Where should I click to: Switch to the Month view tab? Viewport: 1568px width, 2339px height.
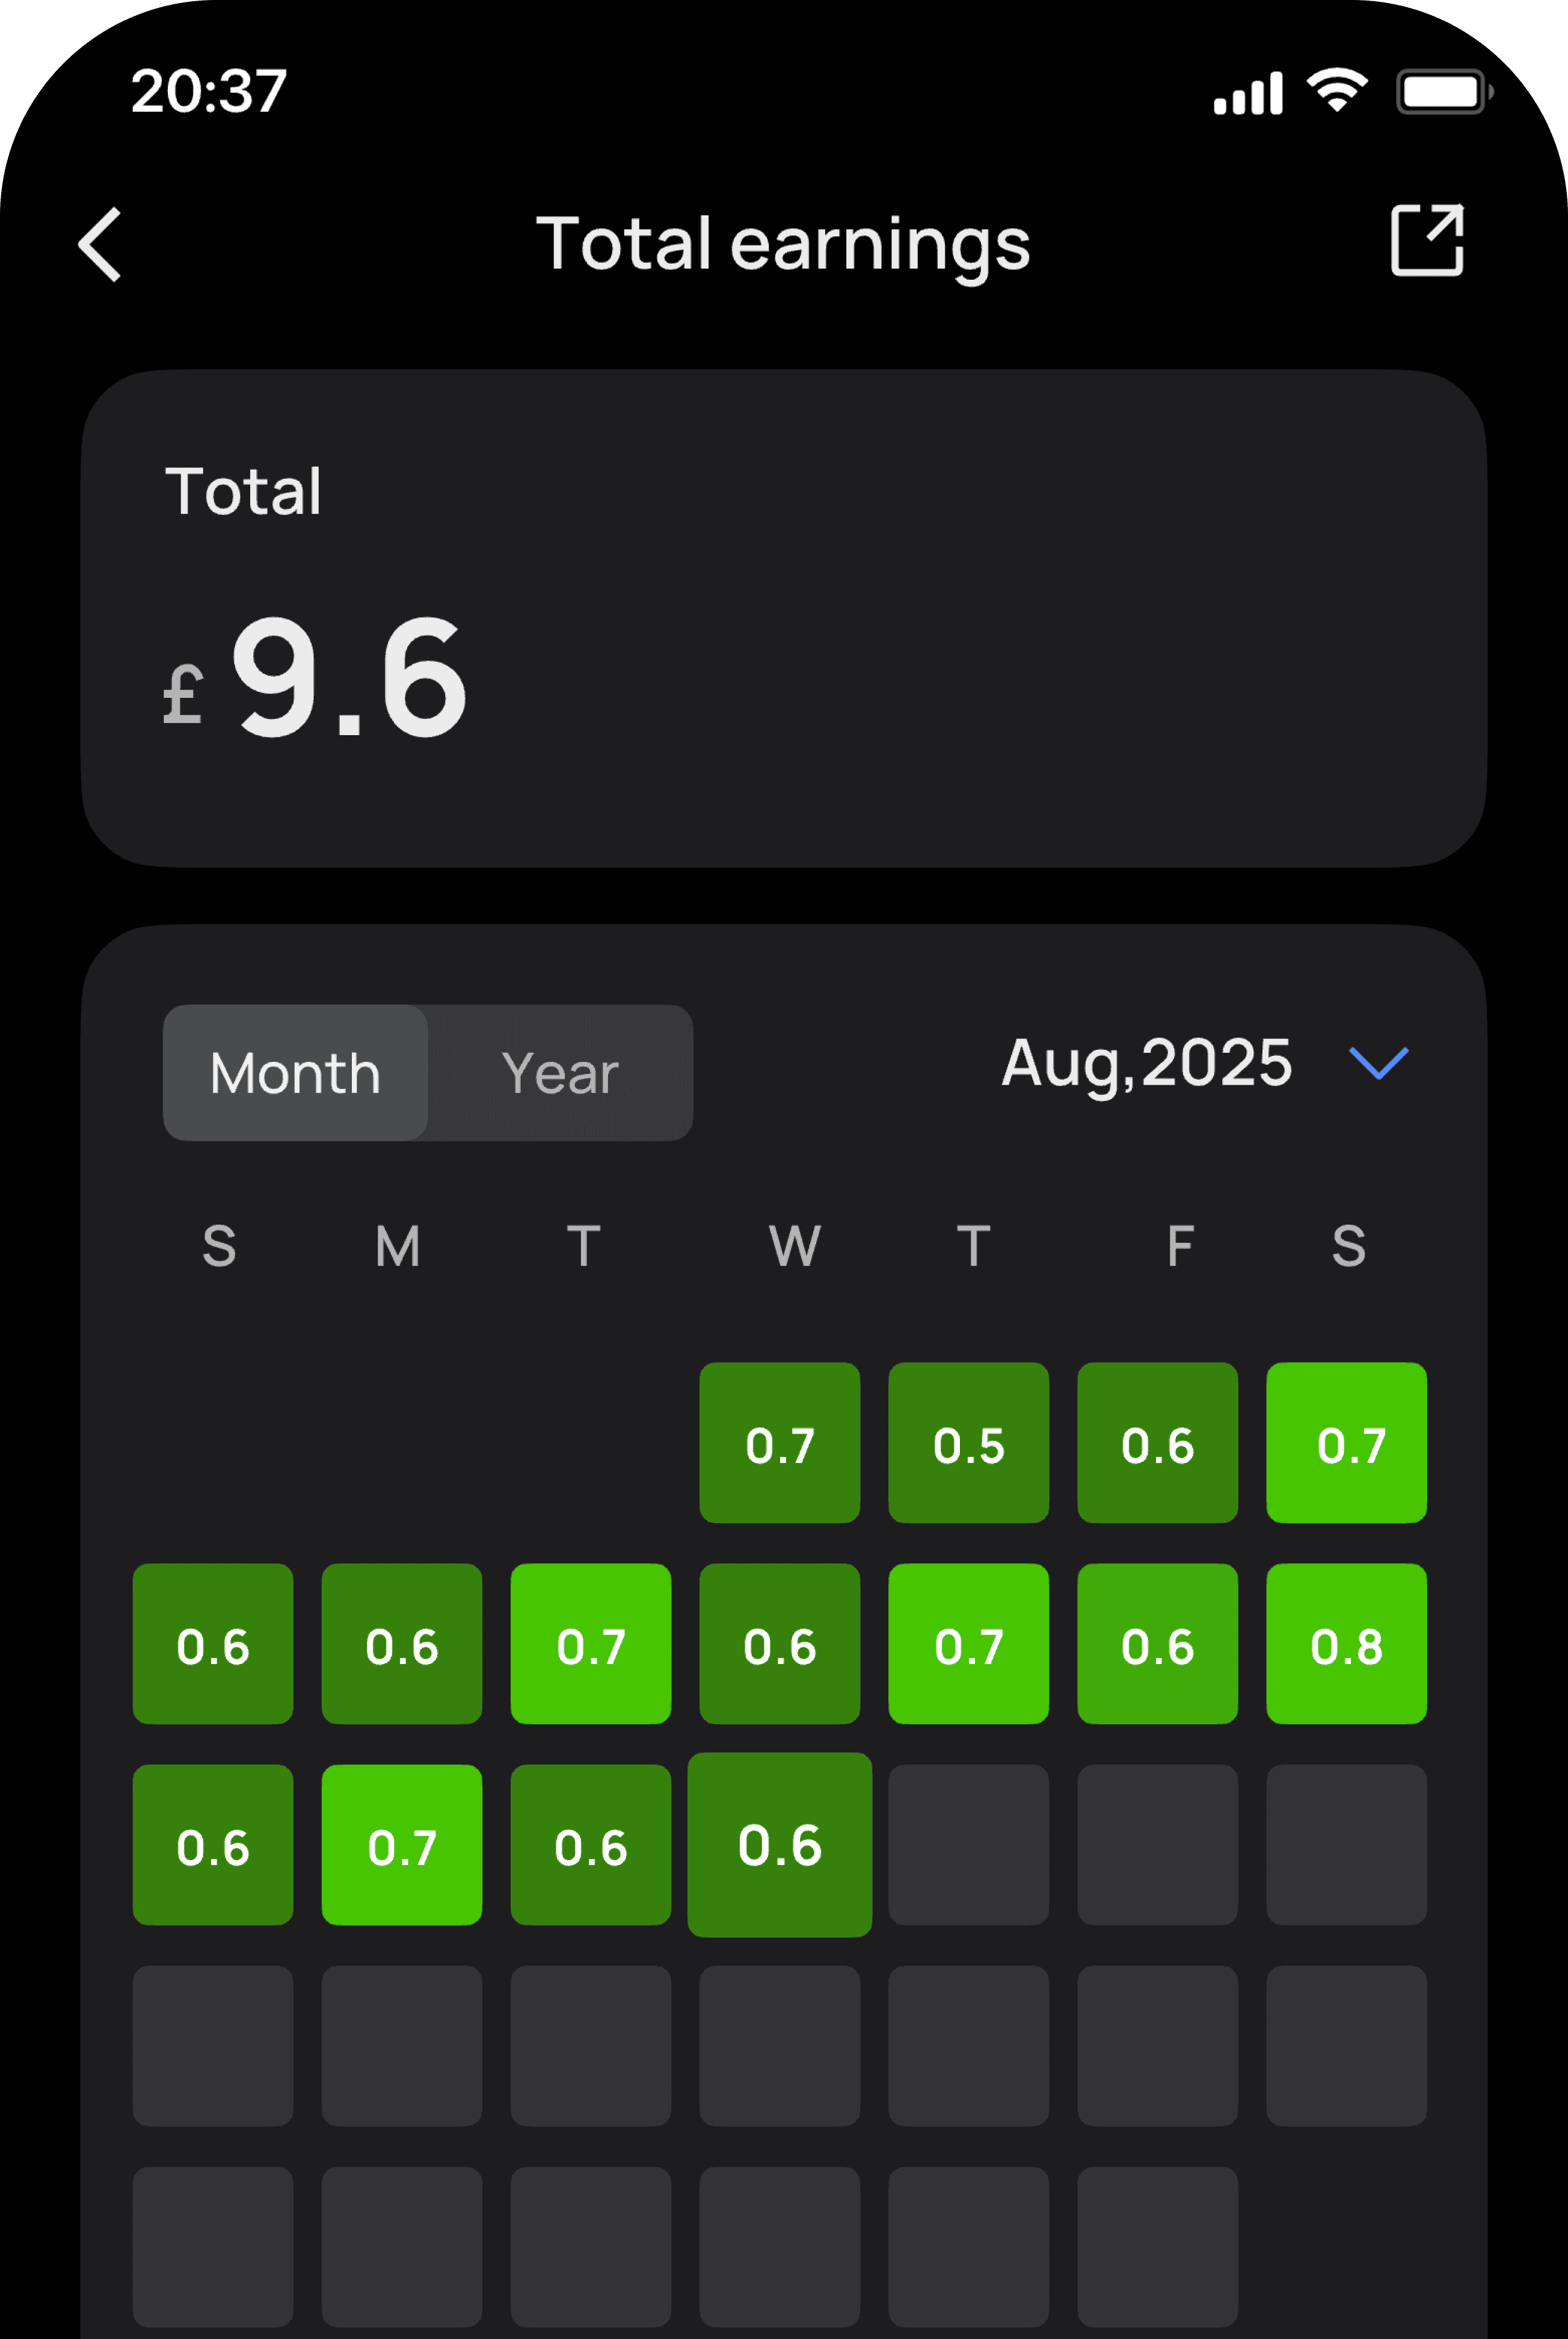pos(295,1073)
